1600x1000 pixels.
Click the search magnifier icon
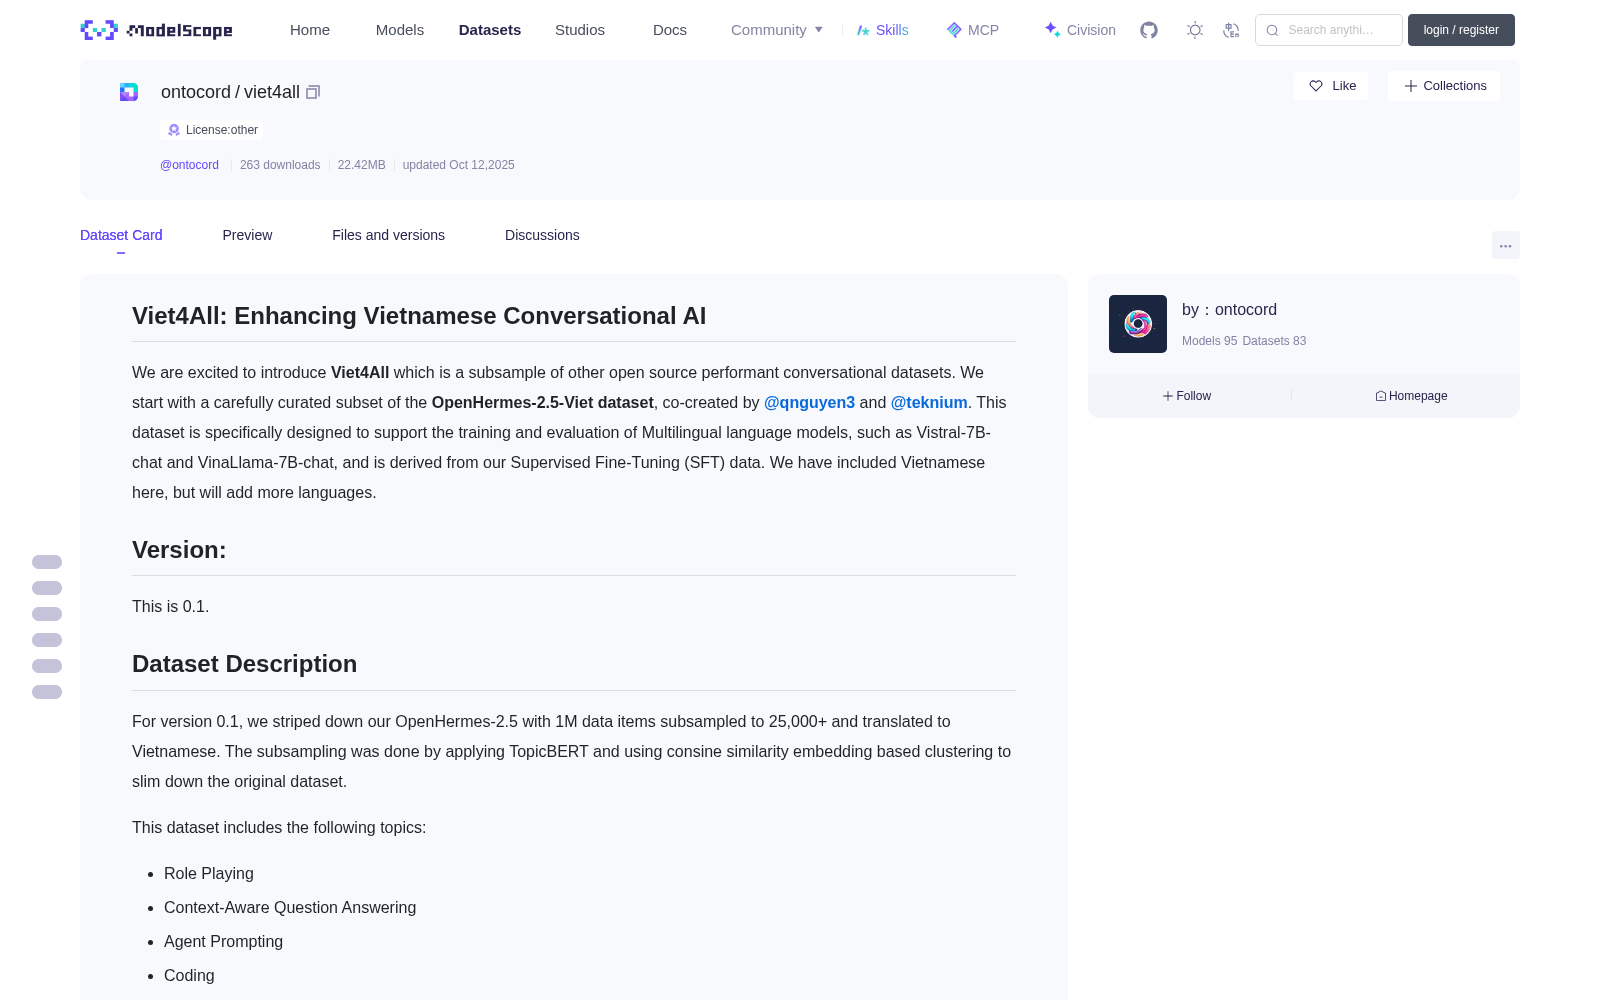click(x=1272, y=30)
